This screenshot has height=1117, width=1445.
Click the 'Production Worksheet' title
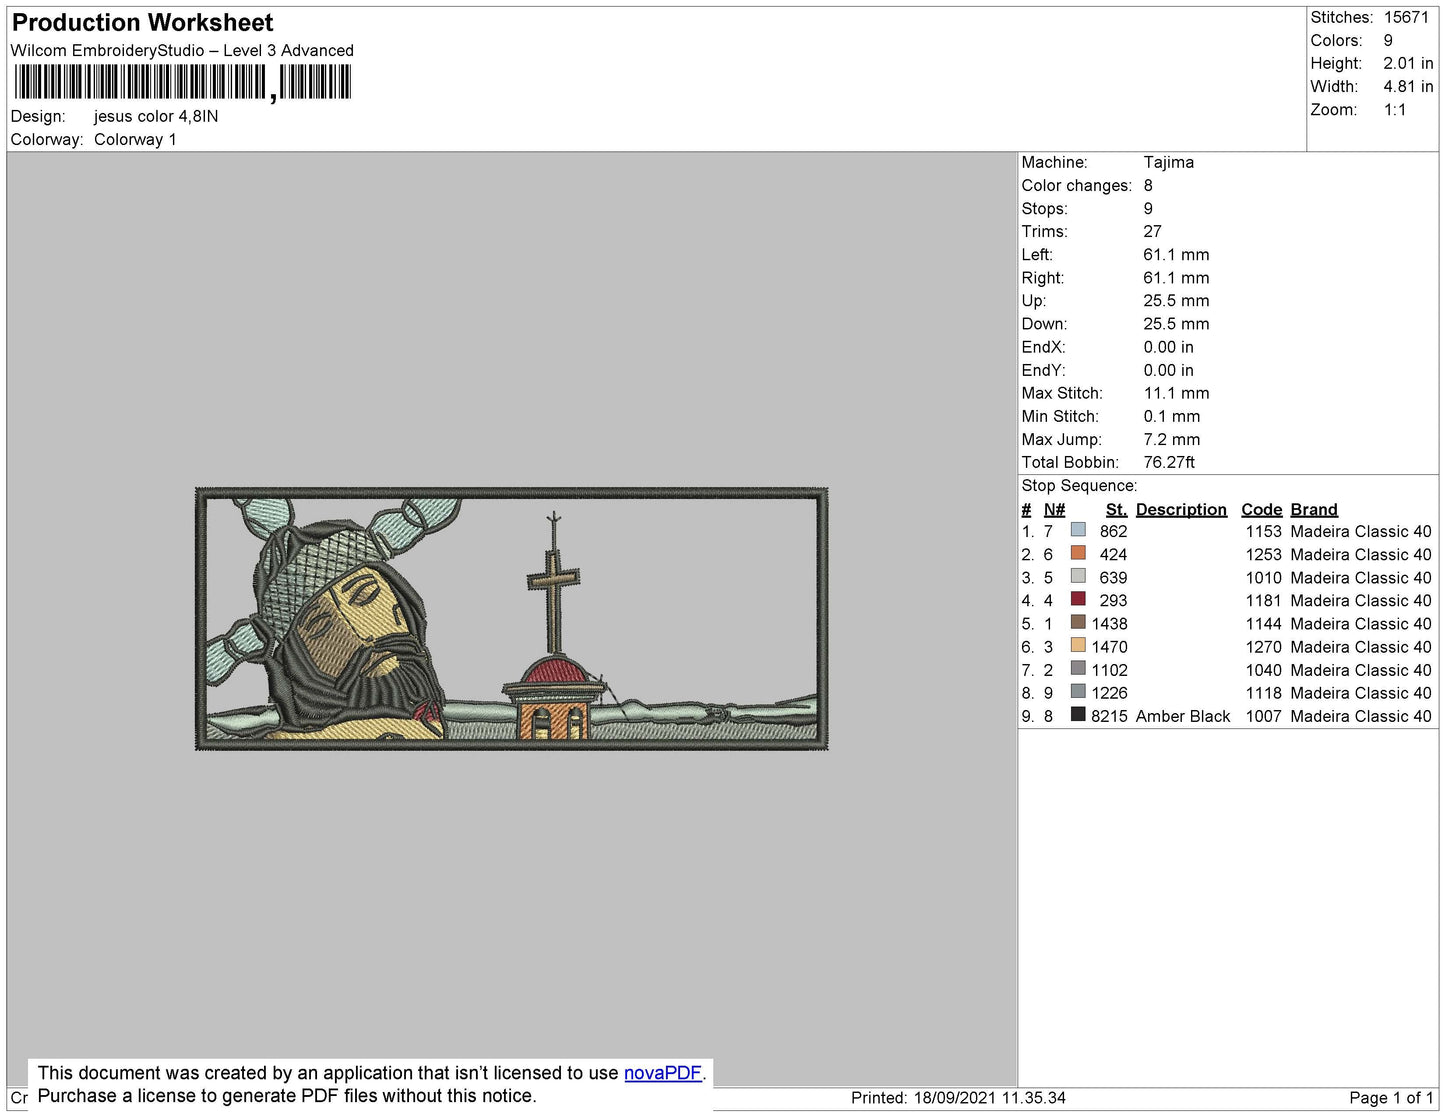pos(142,23)
